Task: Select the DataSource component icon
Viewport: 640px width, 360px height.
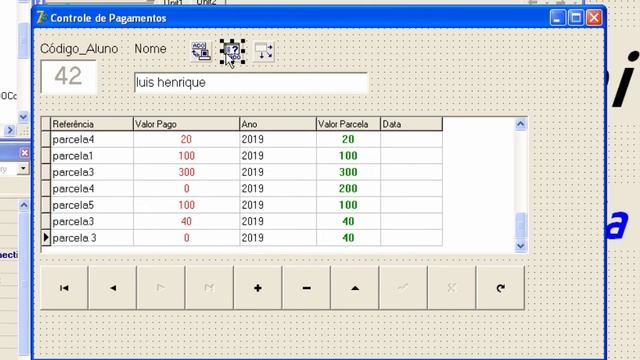Action: (264, 51)
